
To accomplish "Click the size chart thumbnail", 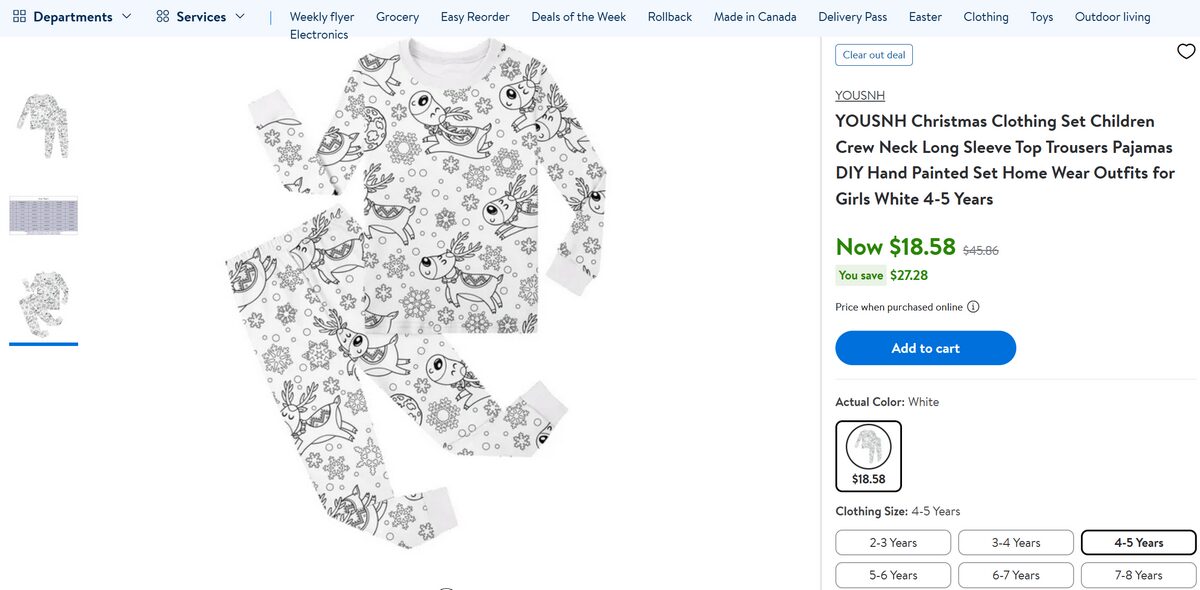I will pyautogui.click(x=43, y=215).
